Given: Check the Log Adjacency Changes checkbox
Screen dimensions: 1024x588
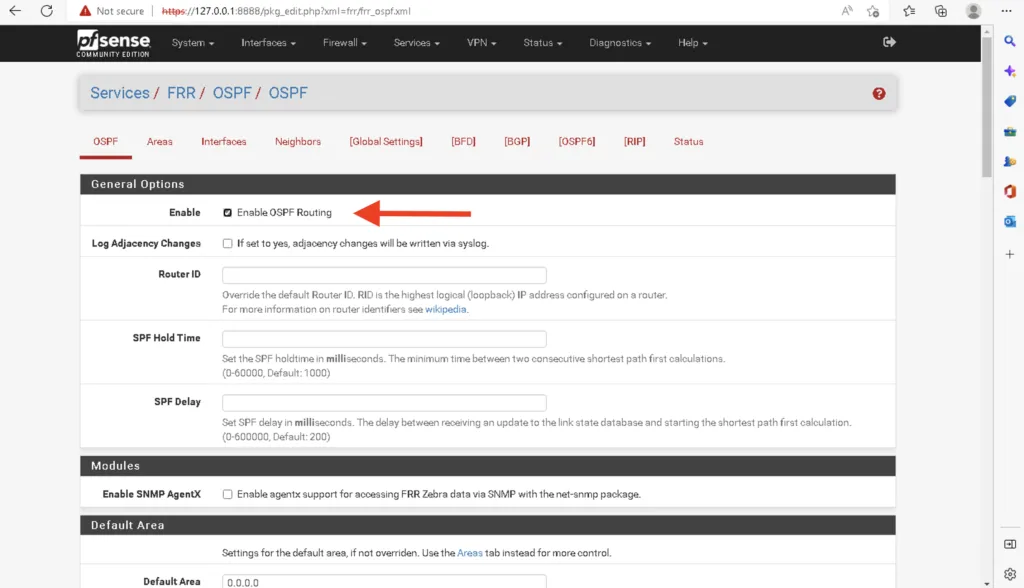Looking at the screenshot, I should 227,244.
